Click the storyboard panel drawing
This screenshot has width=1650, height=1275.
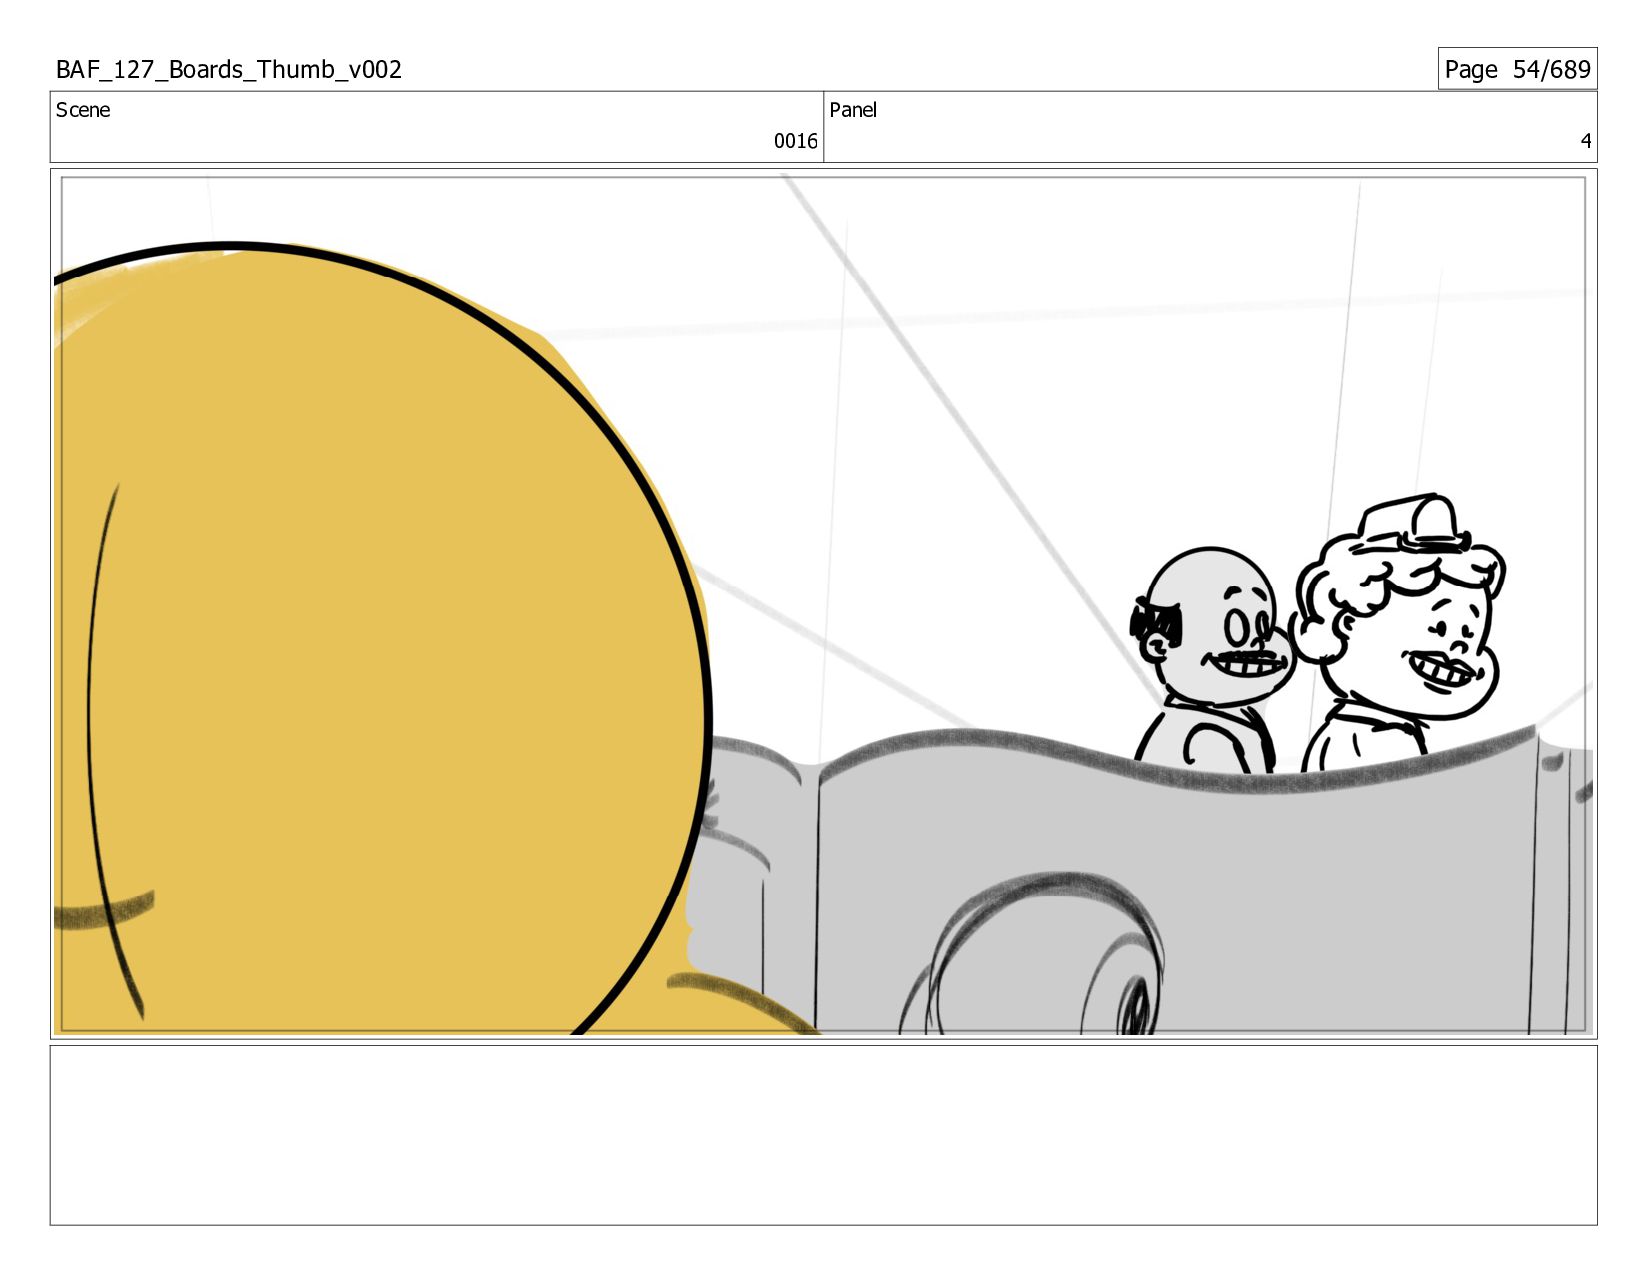pos(823,604)
